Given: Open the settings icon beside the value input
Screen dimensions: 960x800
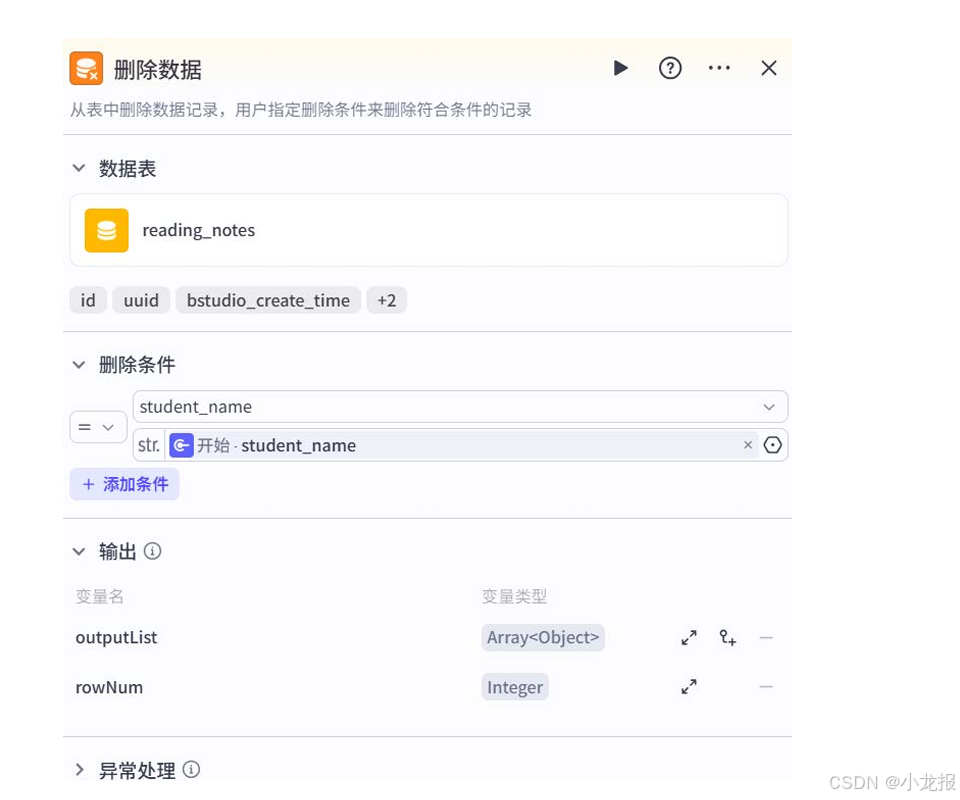Looking at the screenshot, I should pyautogui.click(x=772, y=445).
